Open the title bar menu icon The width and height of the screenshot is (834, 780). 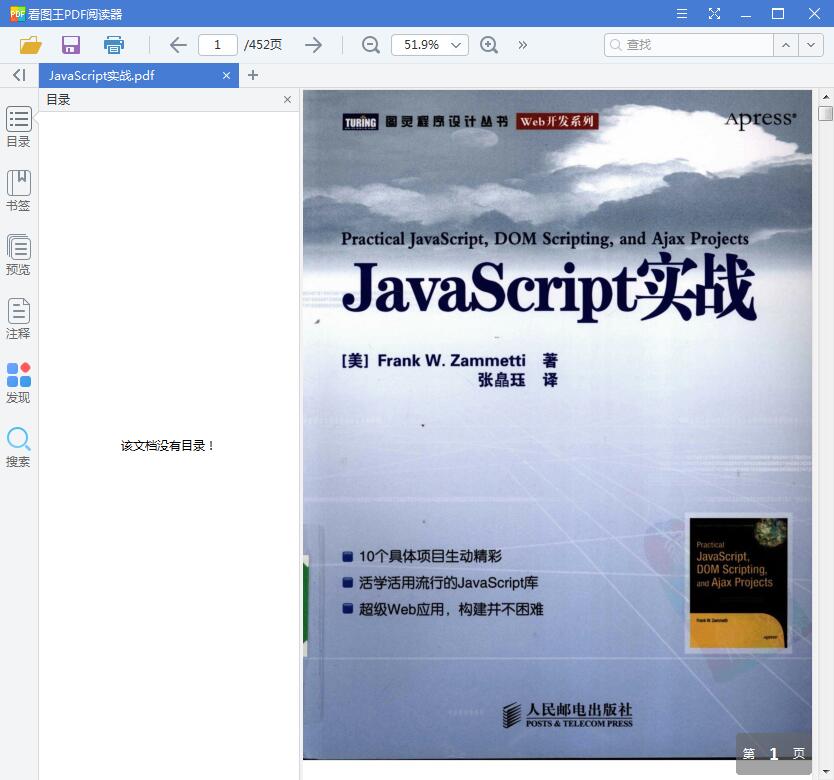(681, 13)
